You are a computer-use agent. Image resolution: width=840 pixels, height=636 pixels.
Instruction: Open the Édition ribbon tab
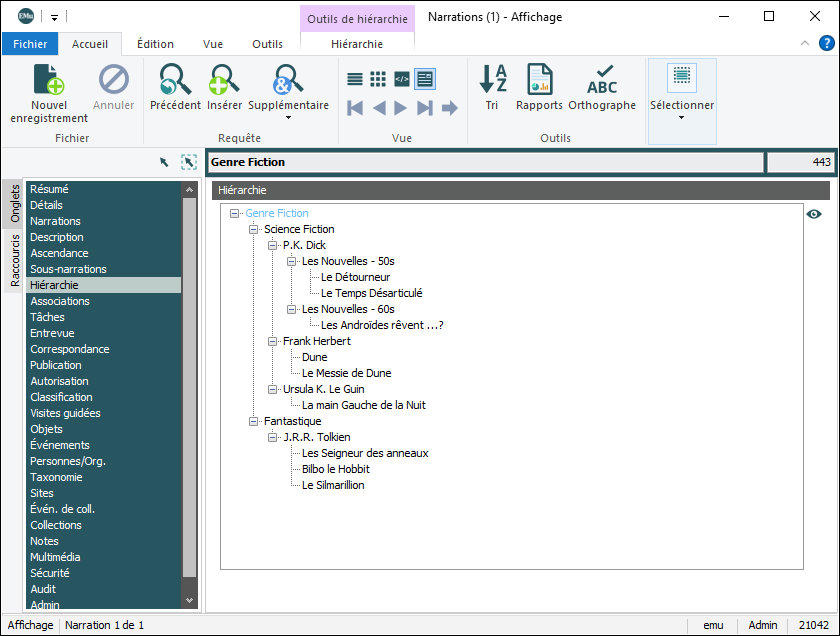tap(155, 44)
